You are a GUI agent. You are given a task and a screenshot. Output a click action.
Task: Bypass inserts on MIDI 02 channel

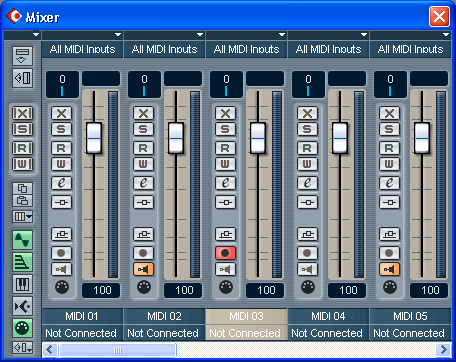pyautogui.click(x=143, y=202)
